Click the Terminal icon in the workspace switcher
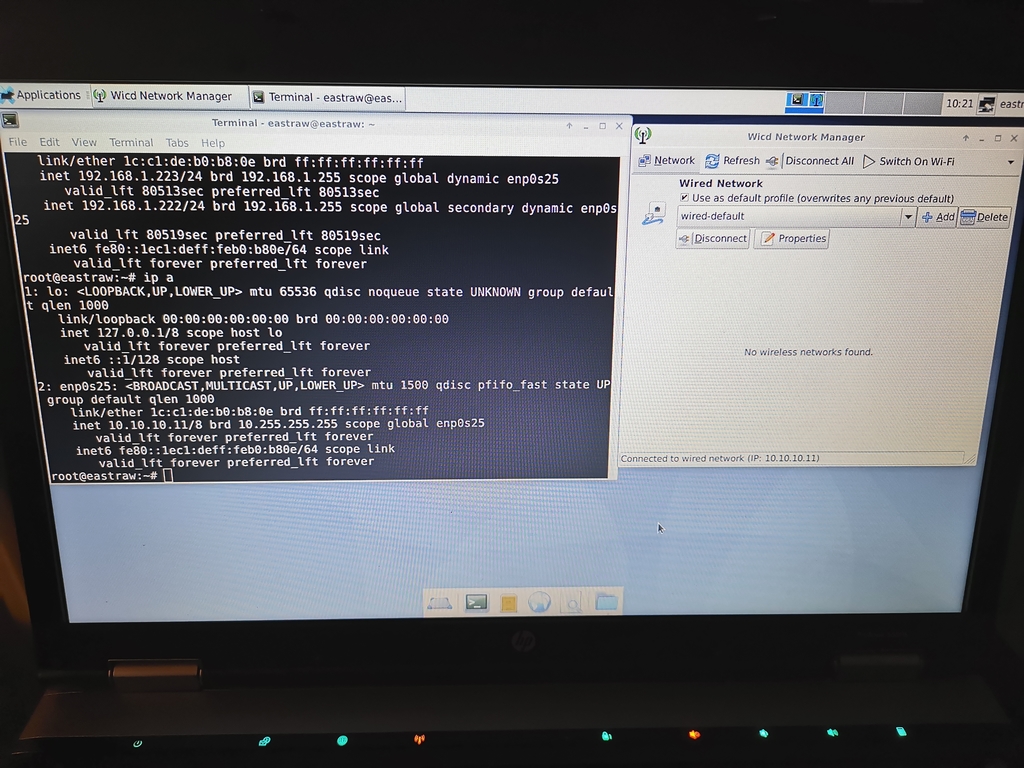The image size is (1024, 768). [797, 100]
